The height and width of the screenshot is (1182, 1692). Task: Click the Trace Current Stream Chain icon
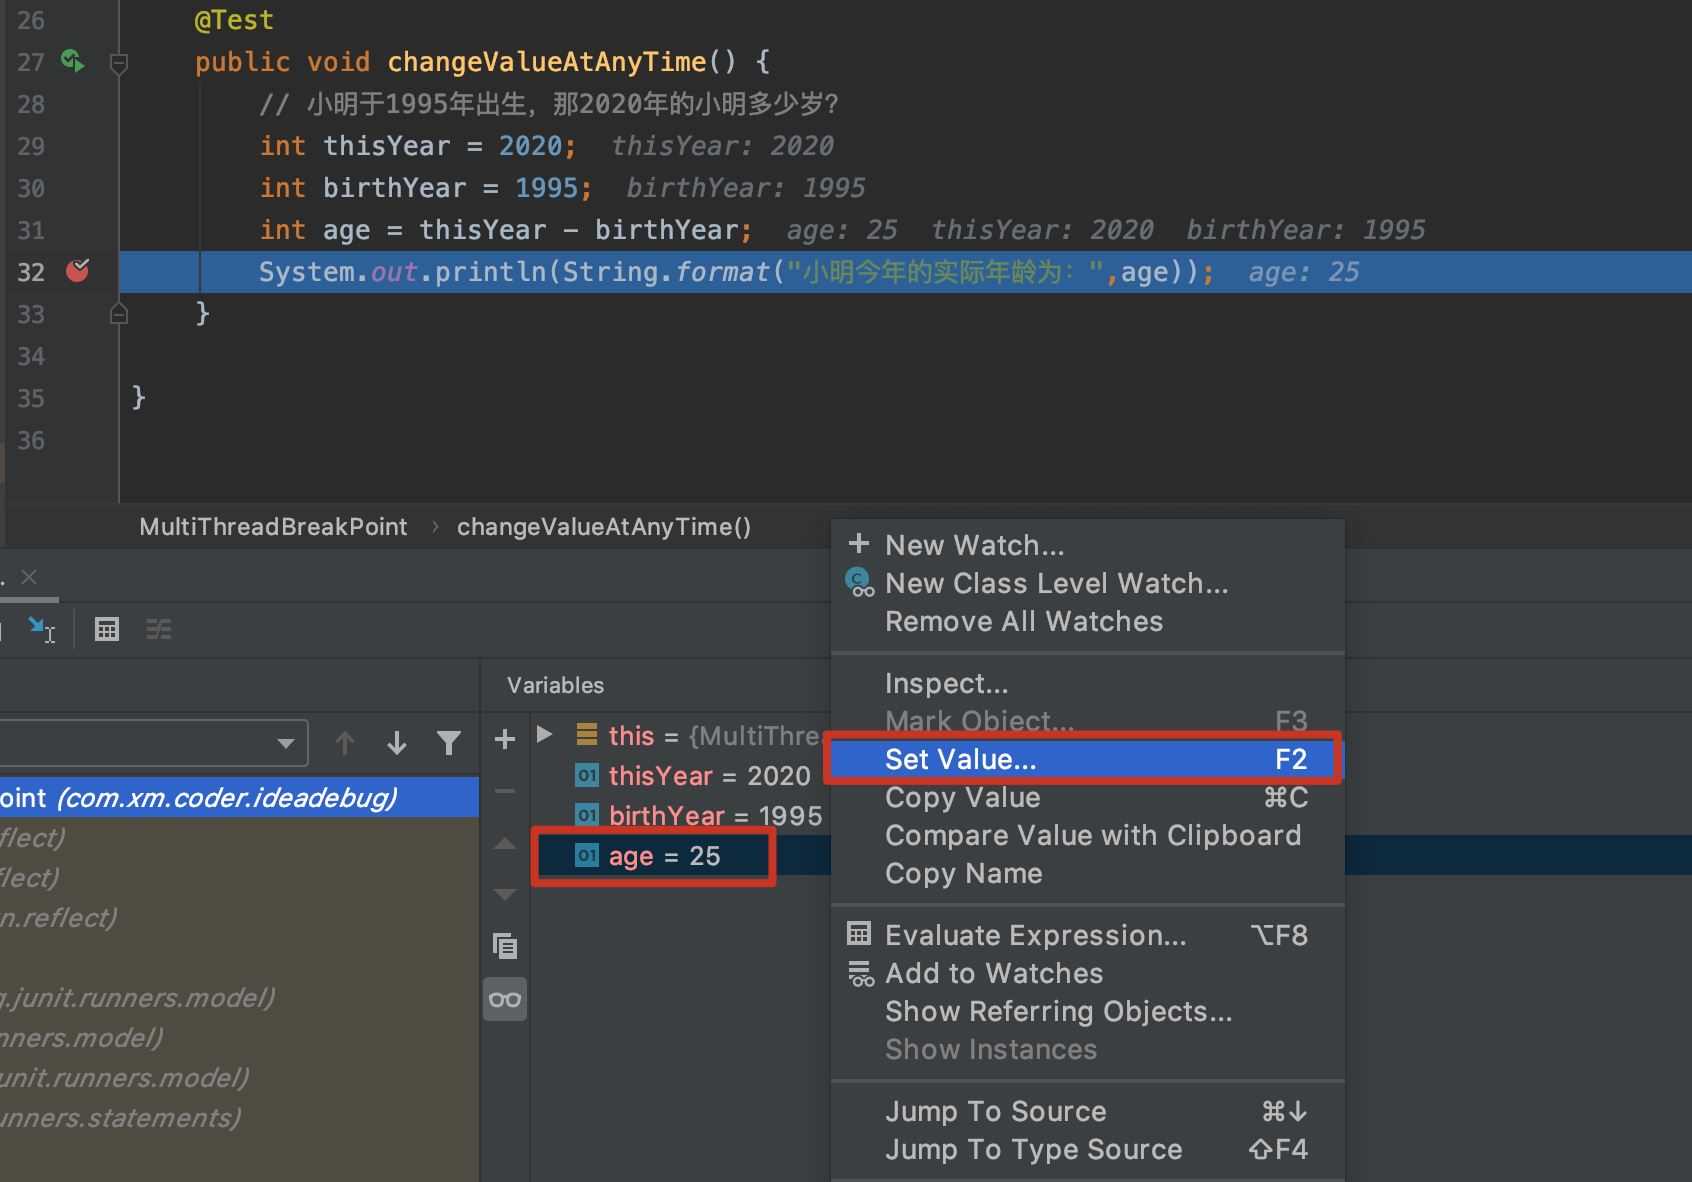click(159, 629)
